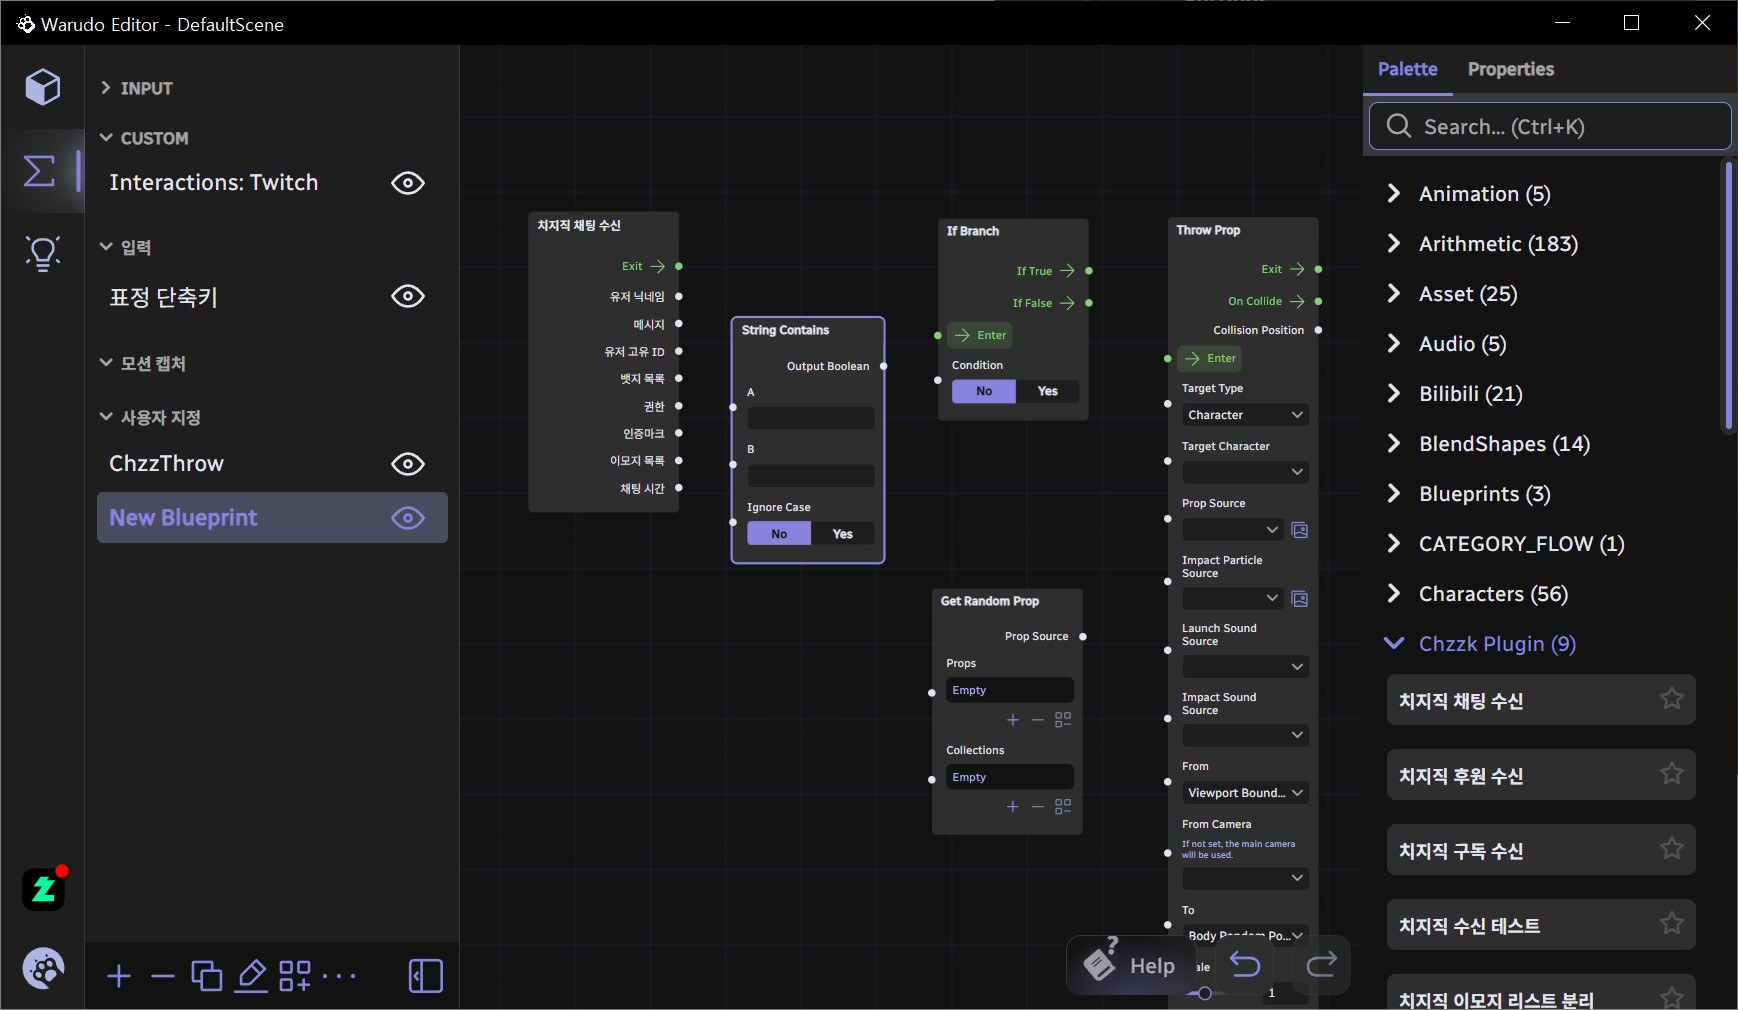Open the lightbulb sidebar icon
This screenshot has height=1010, width=1738.
(x=43, y=254)
